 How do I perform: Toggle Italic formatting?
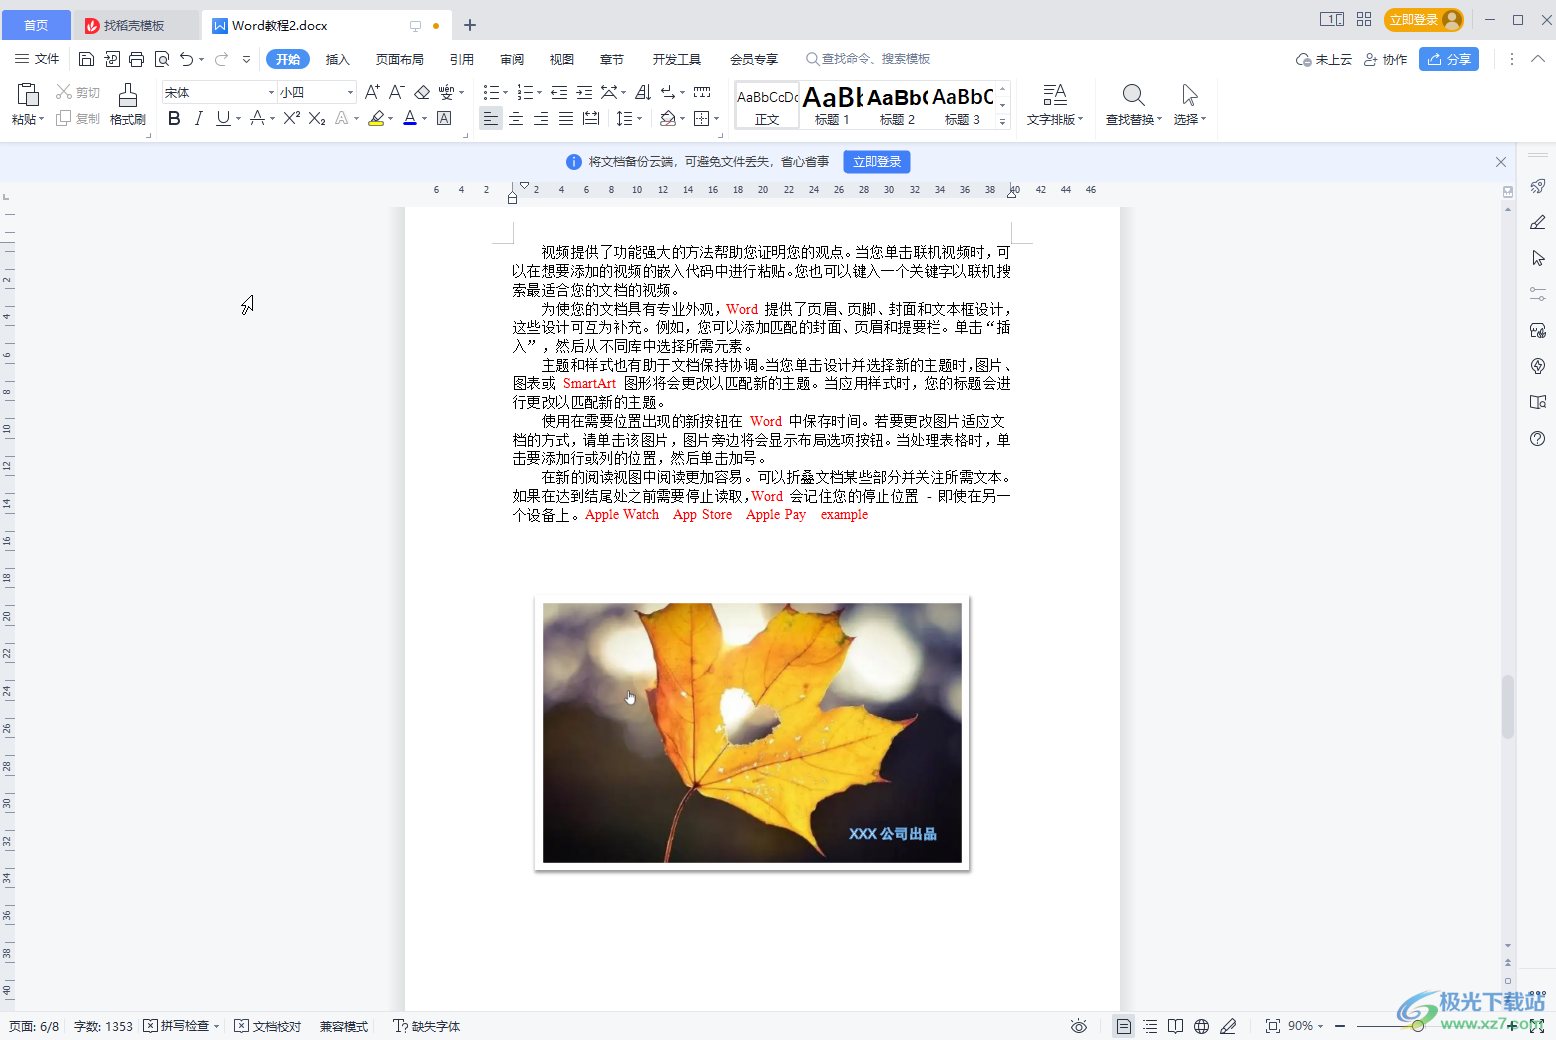tap(198, 118)
